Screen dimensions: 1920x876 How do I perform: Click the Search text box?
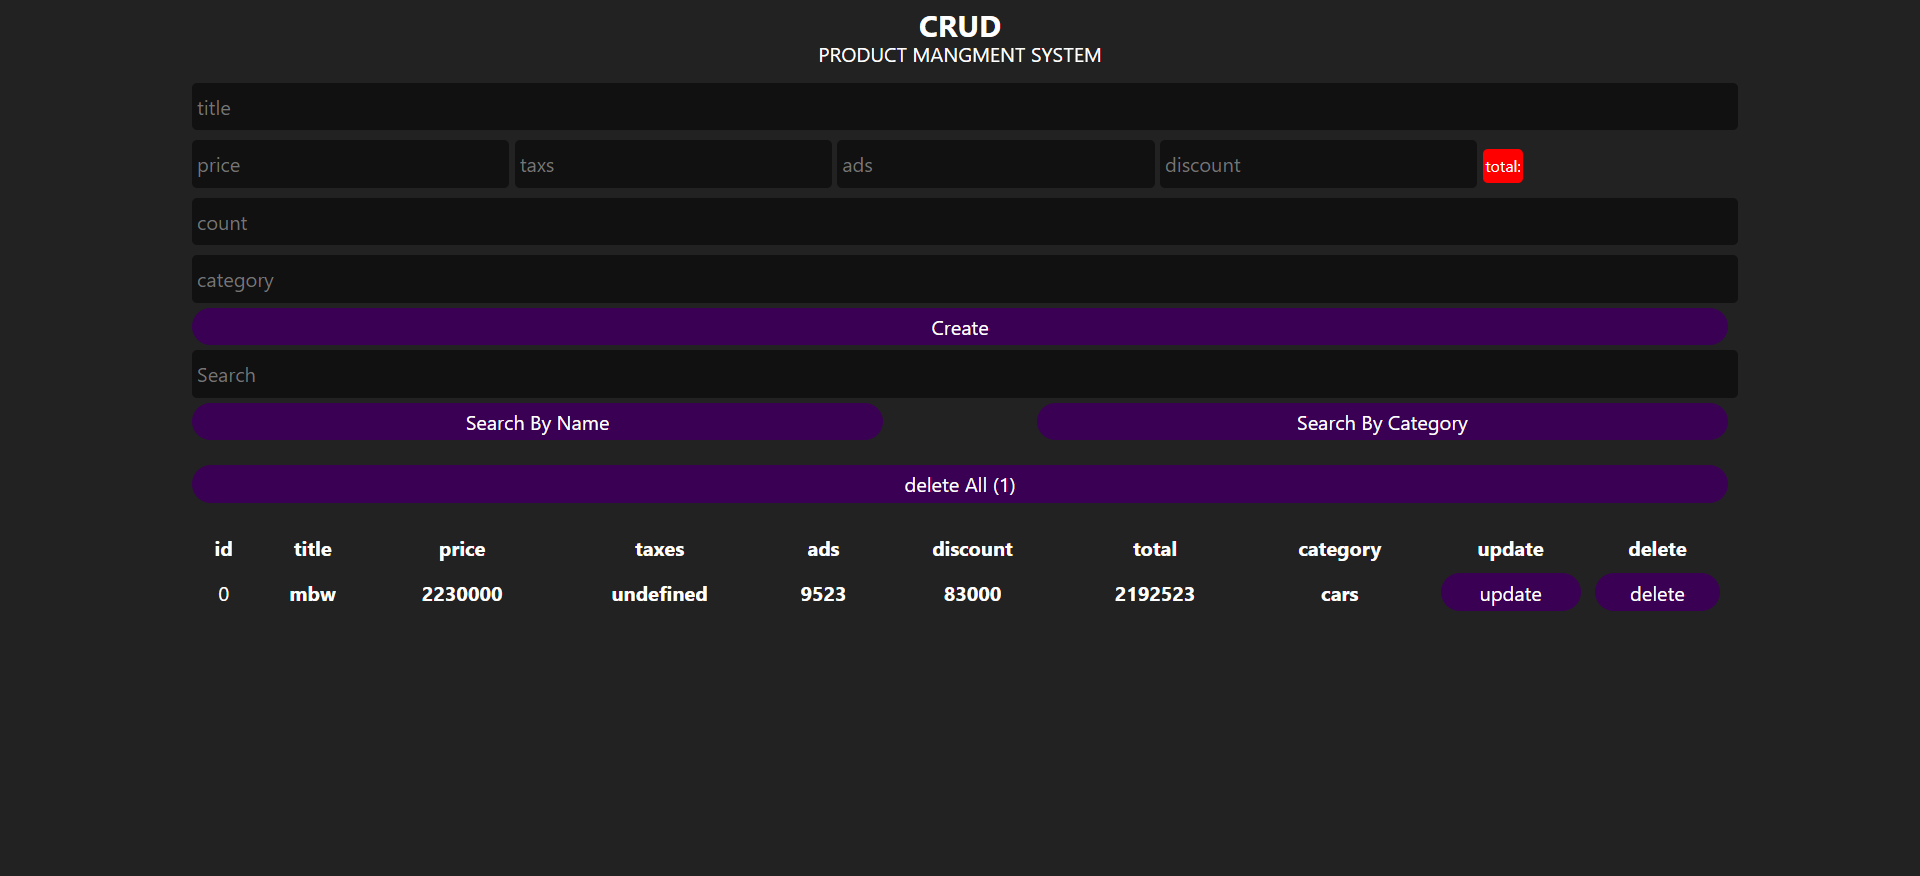pyautogui.click(x=964, y=375)
